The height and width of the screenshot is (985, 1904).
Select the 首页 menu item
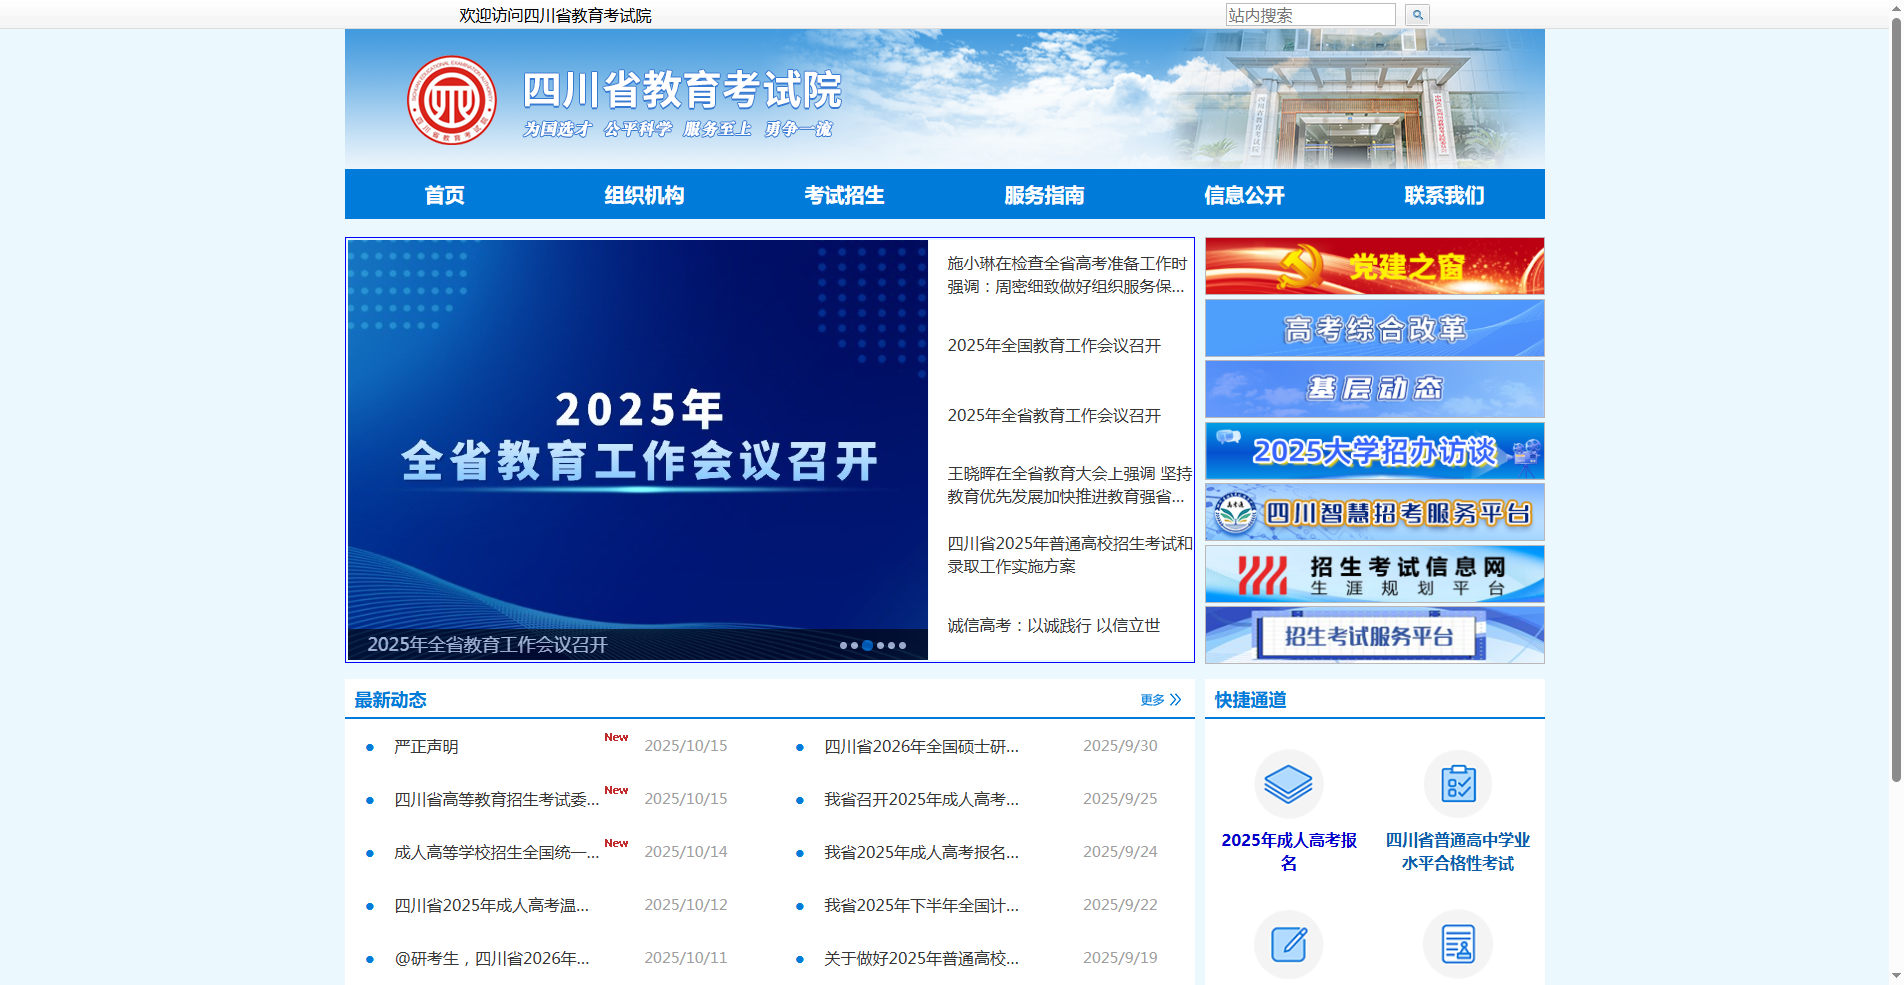click(445, 195)
